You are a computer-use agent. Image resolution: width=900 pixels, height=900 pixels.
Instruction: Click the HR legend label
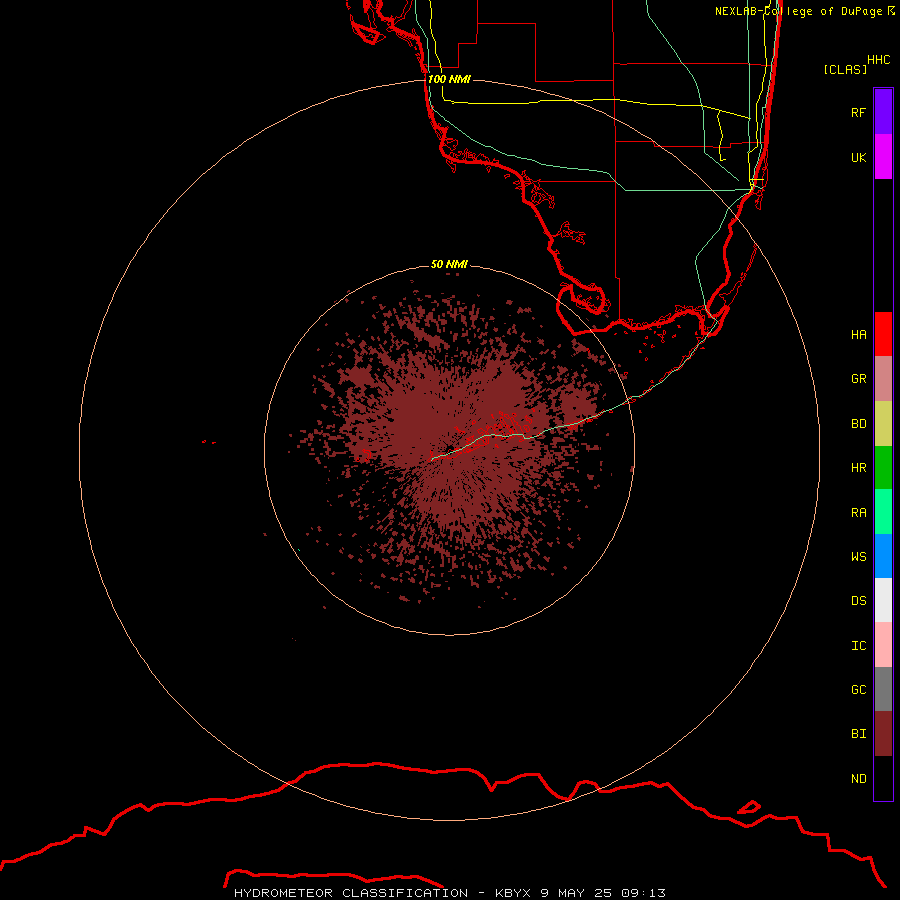pos(858,468)
